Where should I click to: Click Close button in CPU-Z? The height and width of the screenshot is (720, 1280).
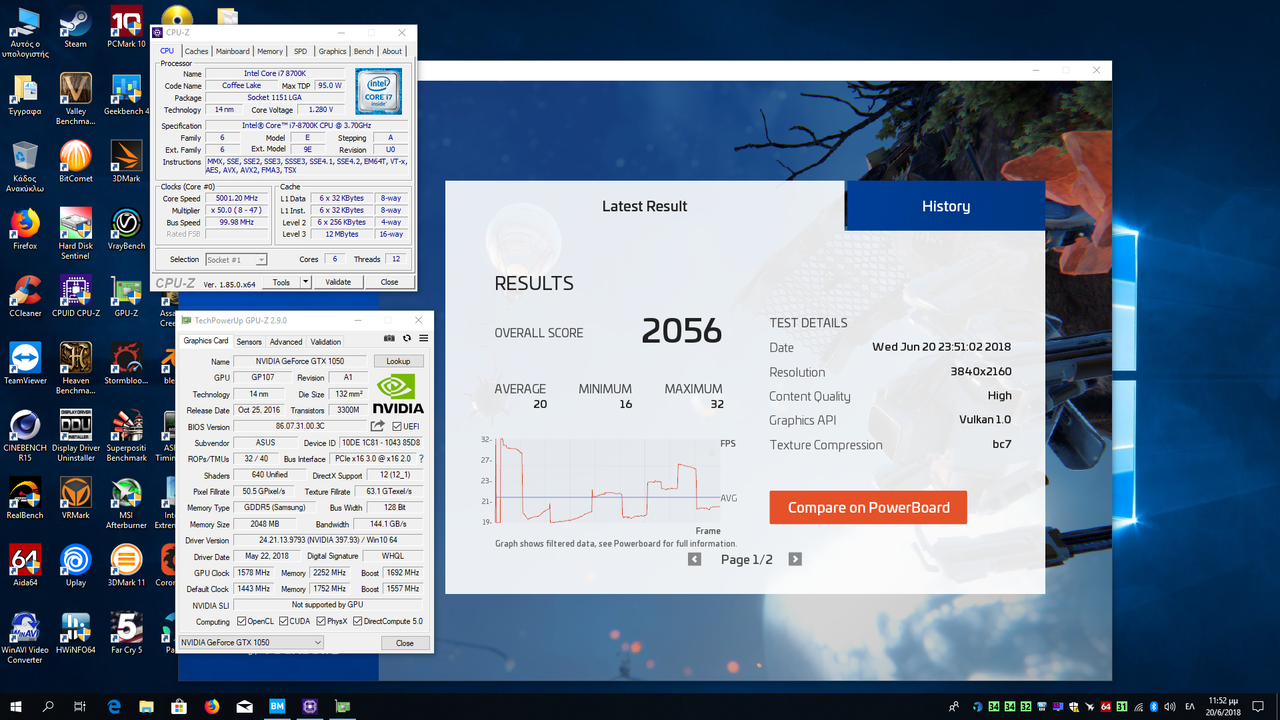click(x=389, y=282)
